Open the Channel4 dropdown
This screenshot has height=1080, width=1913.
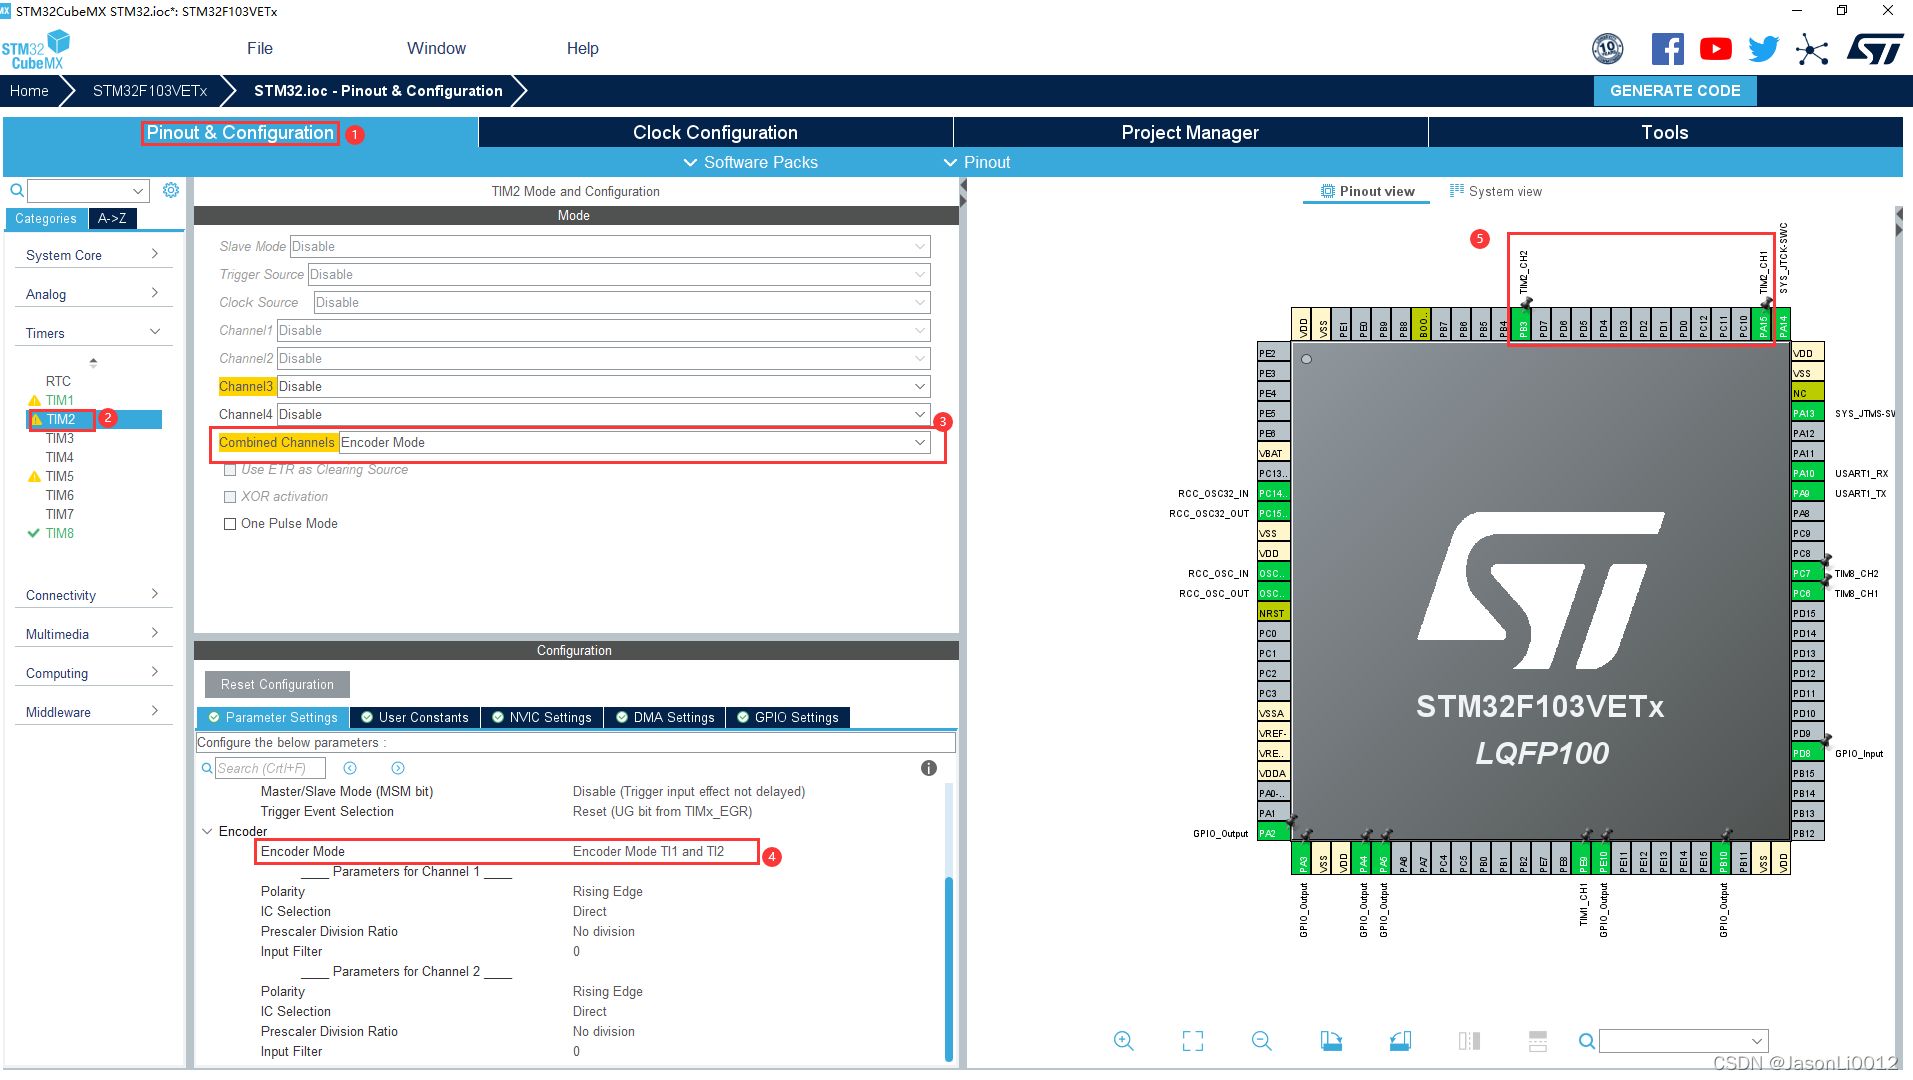click(603, 415)
